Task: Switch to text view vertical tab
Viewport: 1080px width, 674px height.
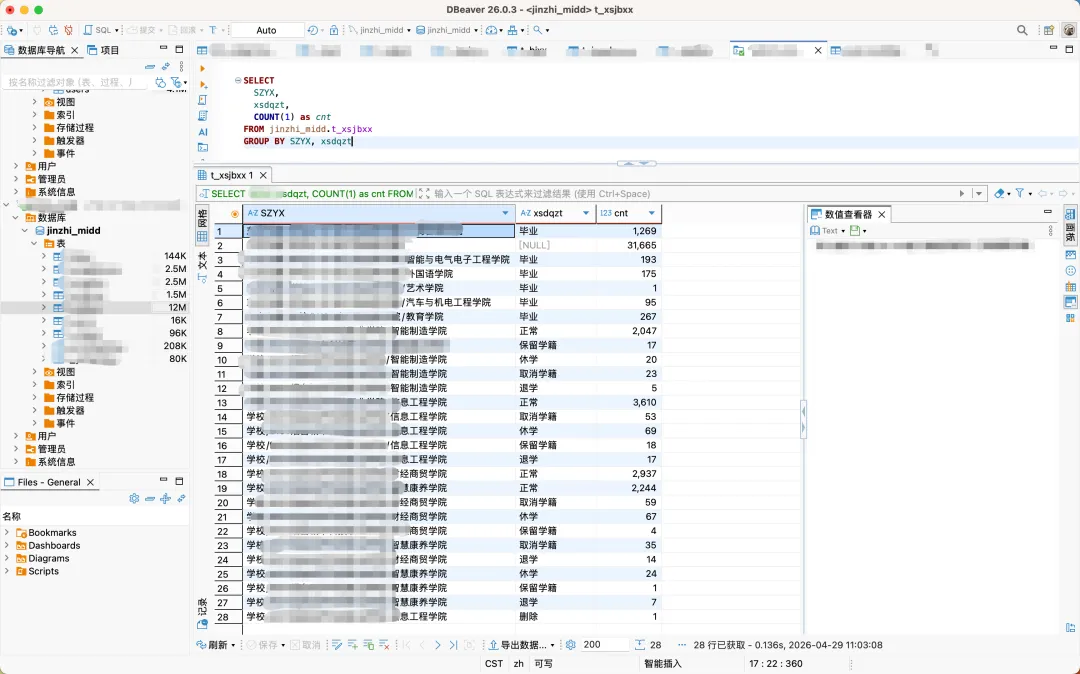Action: click(x=202, y=265)
